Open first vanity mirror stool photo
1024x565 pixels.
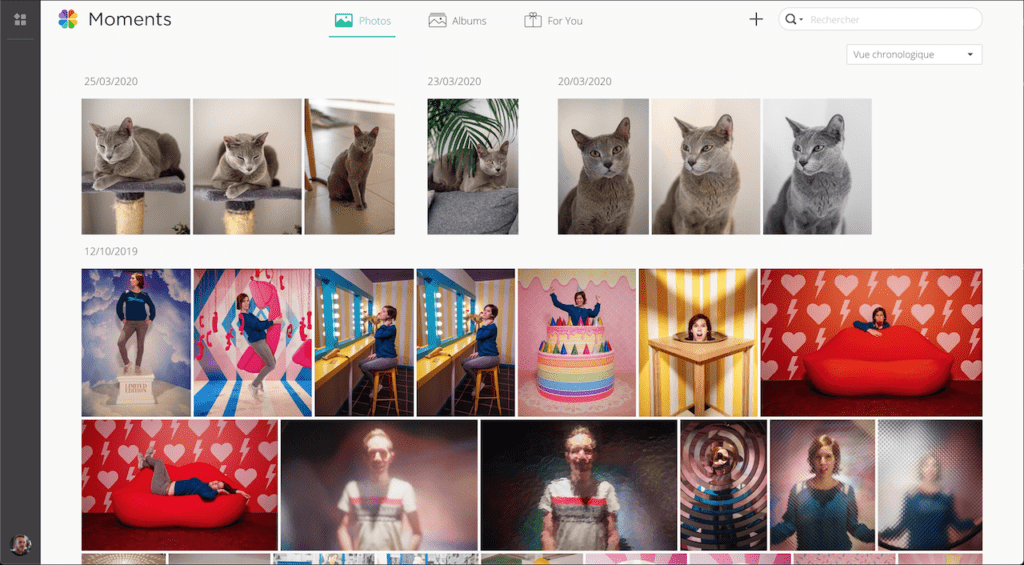tap(364, 342)
